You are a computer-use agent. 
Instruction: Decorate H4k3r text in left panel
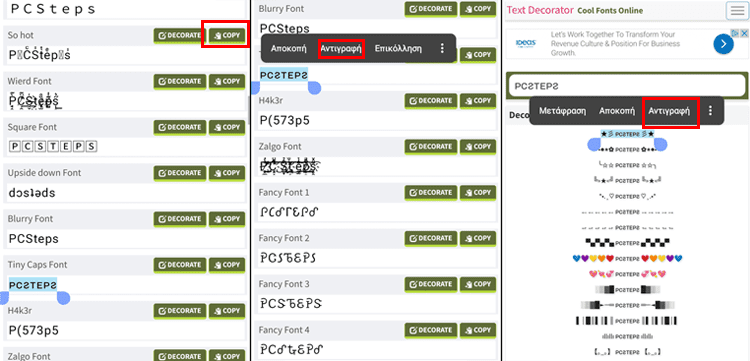pos(180,311)
